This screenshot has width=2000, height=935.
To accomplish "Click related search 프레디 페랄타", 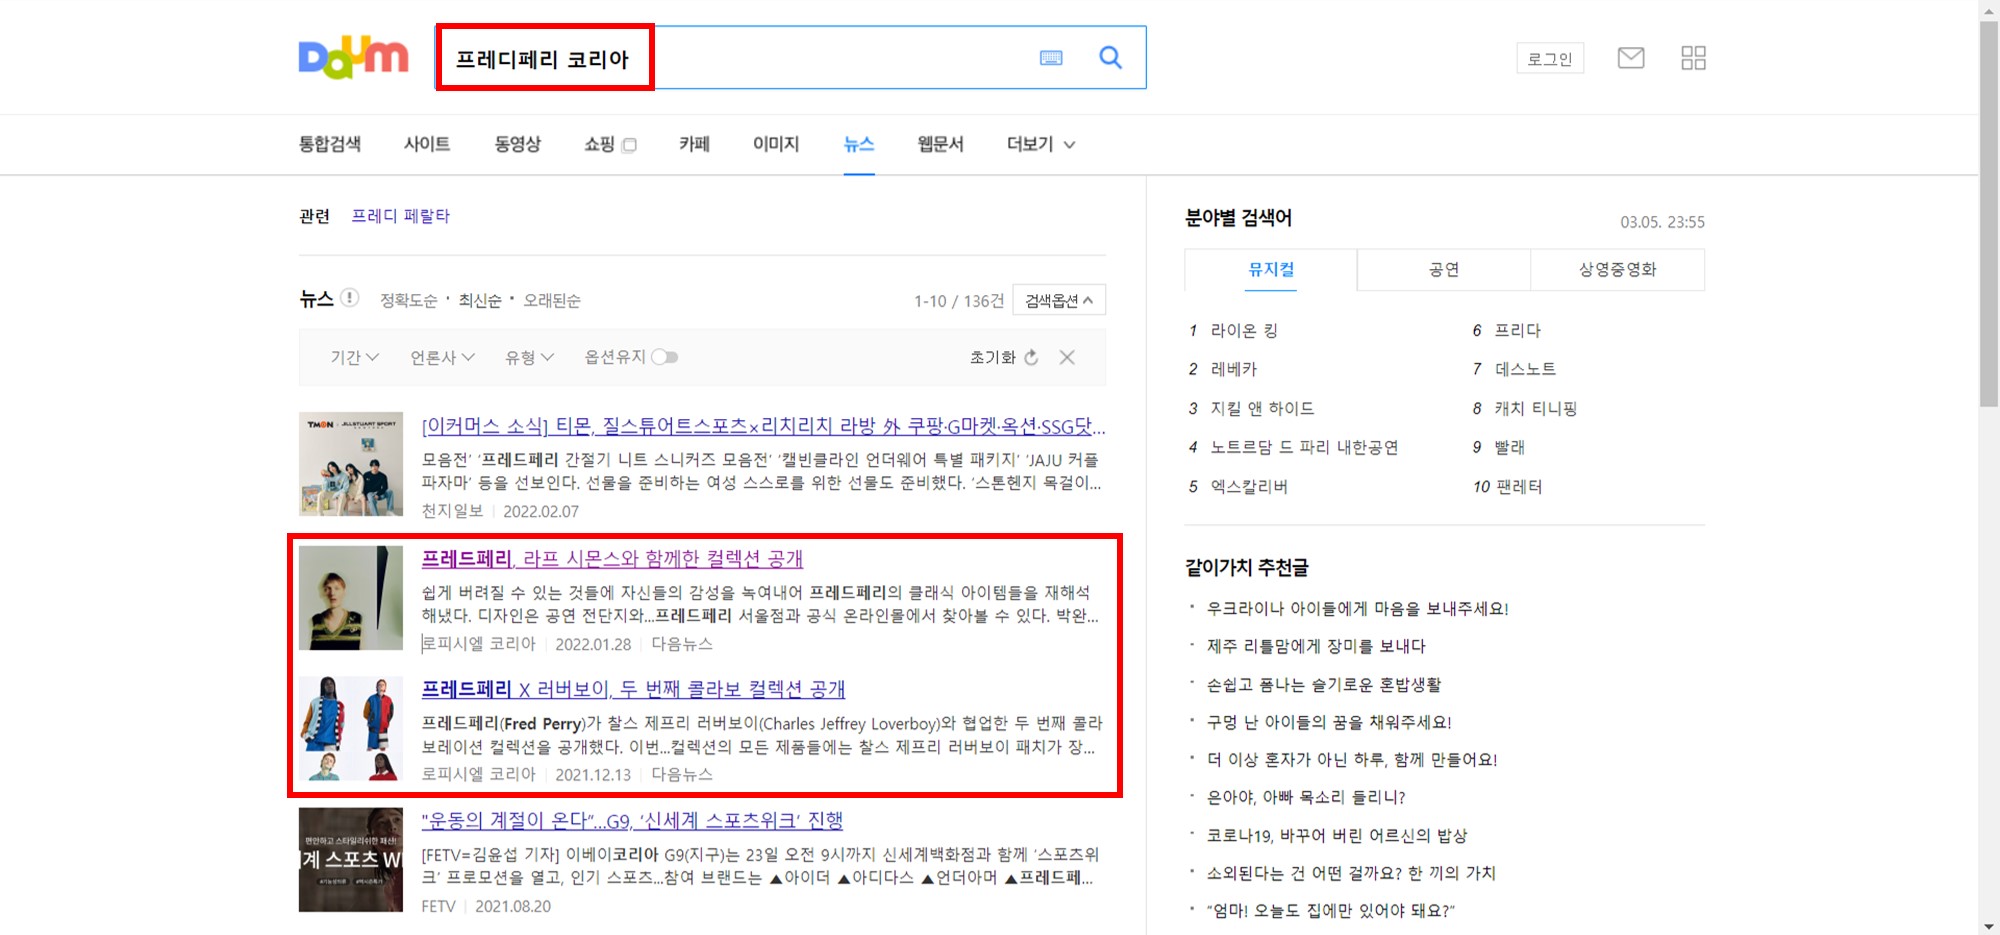I will 400,216.
